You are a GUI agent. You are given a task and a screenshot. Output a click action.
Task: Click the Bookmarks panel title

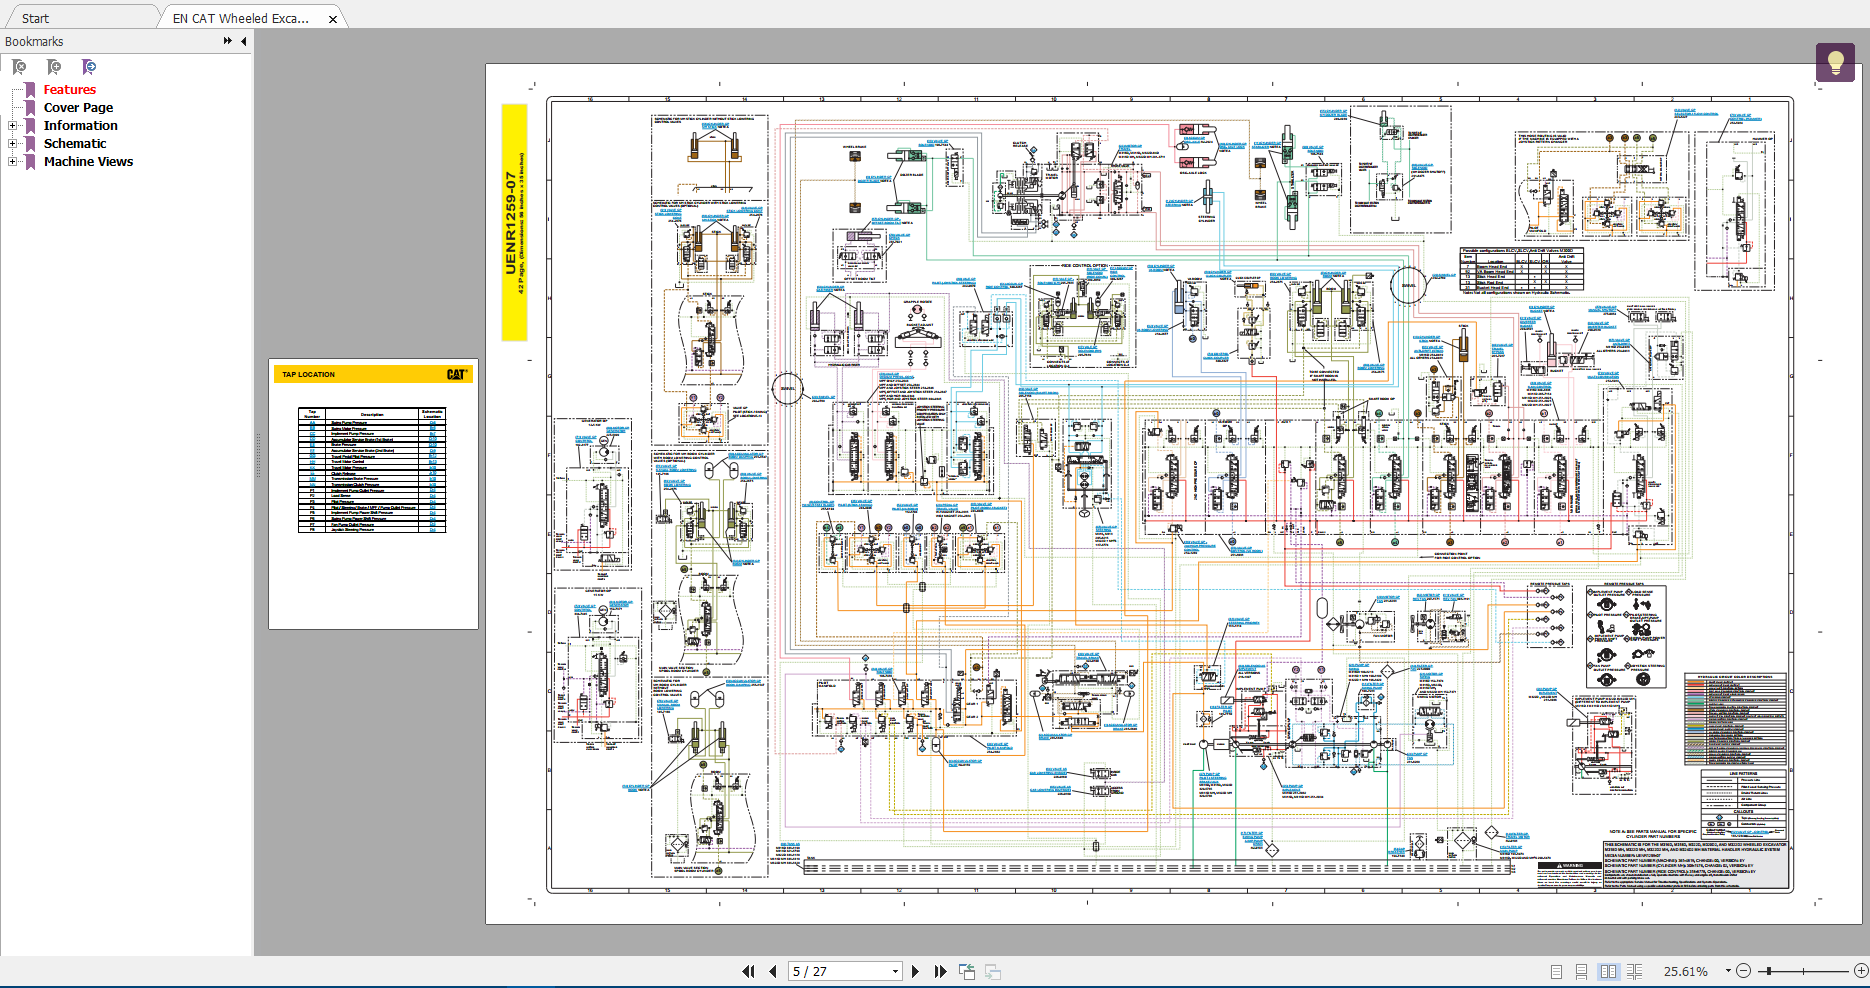pos(34,41)
